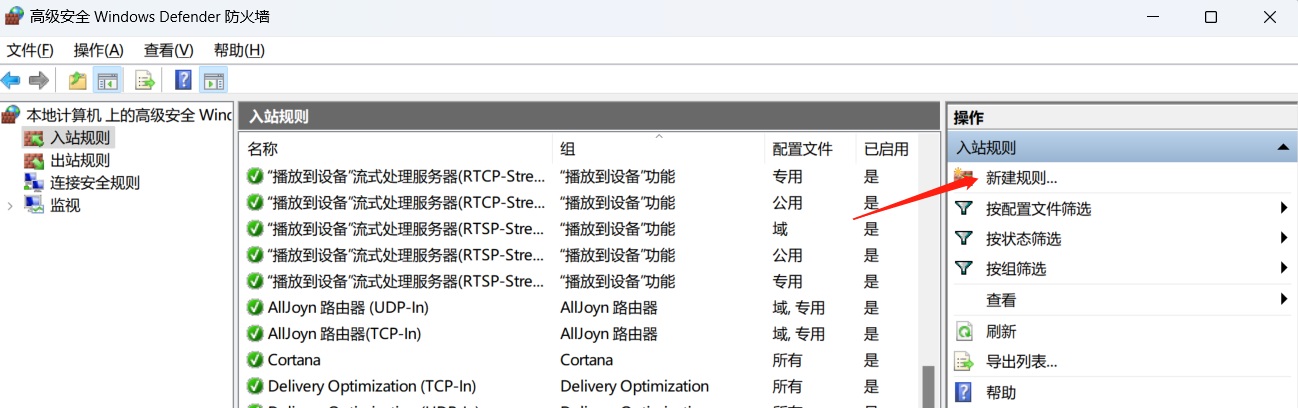Click the funnel icon beside 按组筛选
The image size is (1298, 408).
pos(964,268)
